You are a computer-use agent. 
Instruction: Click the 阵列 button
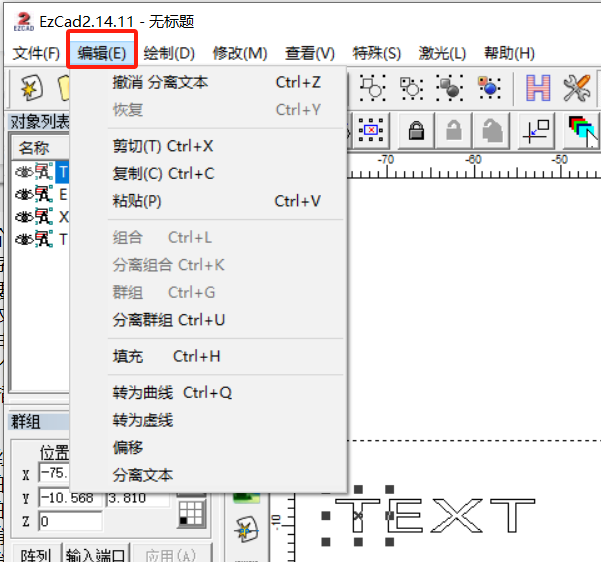coord(36,554)
